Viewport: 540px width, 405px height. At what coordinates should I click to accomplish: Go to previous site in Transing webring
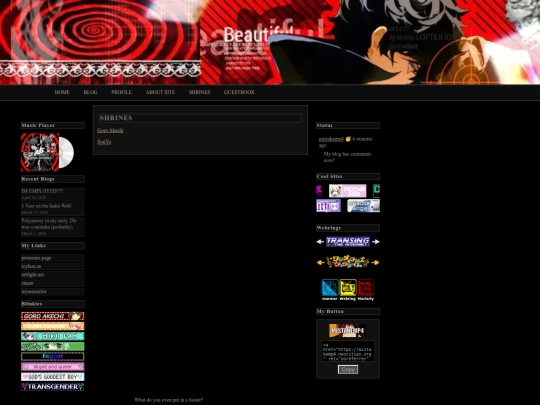(320, 242)
